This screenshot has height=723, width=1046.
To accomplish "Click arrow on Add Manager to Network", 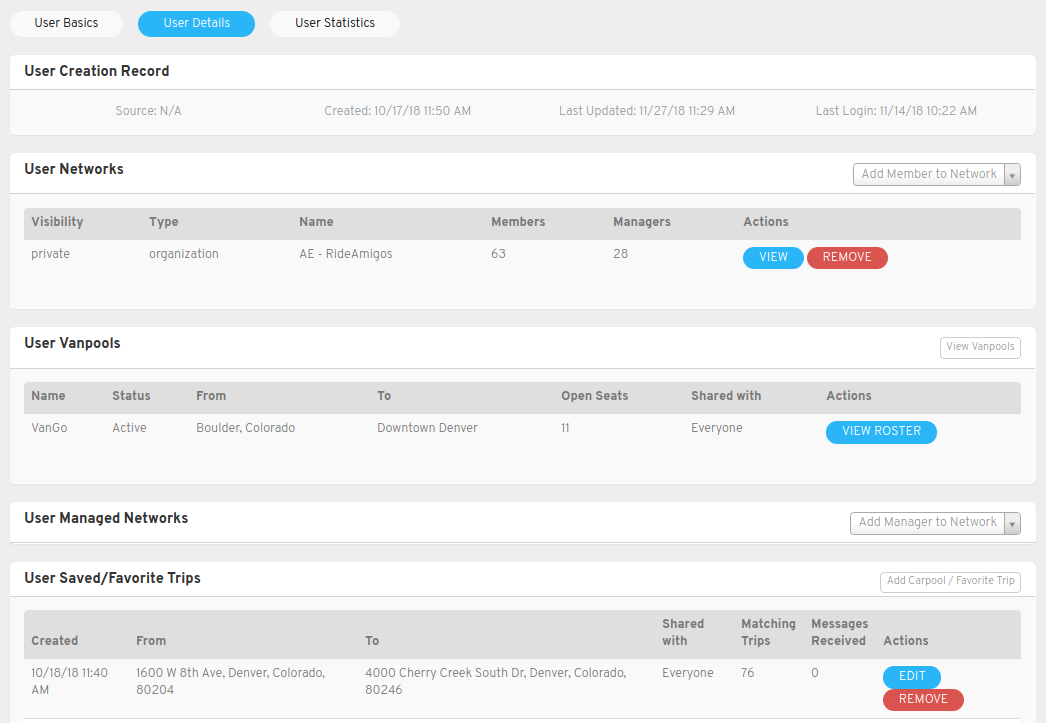I will [x=1012, y=524].
